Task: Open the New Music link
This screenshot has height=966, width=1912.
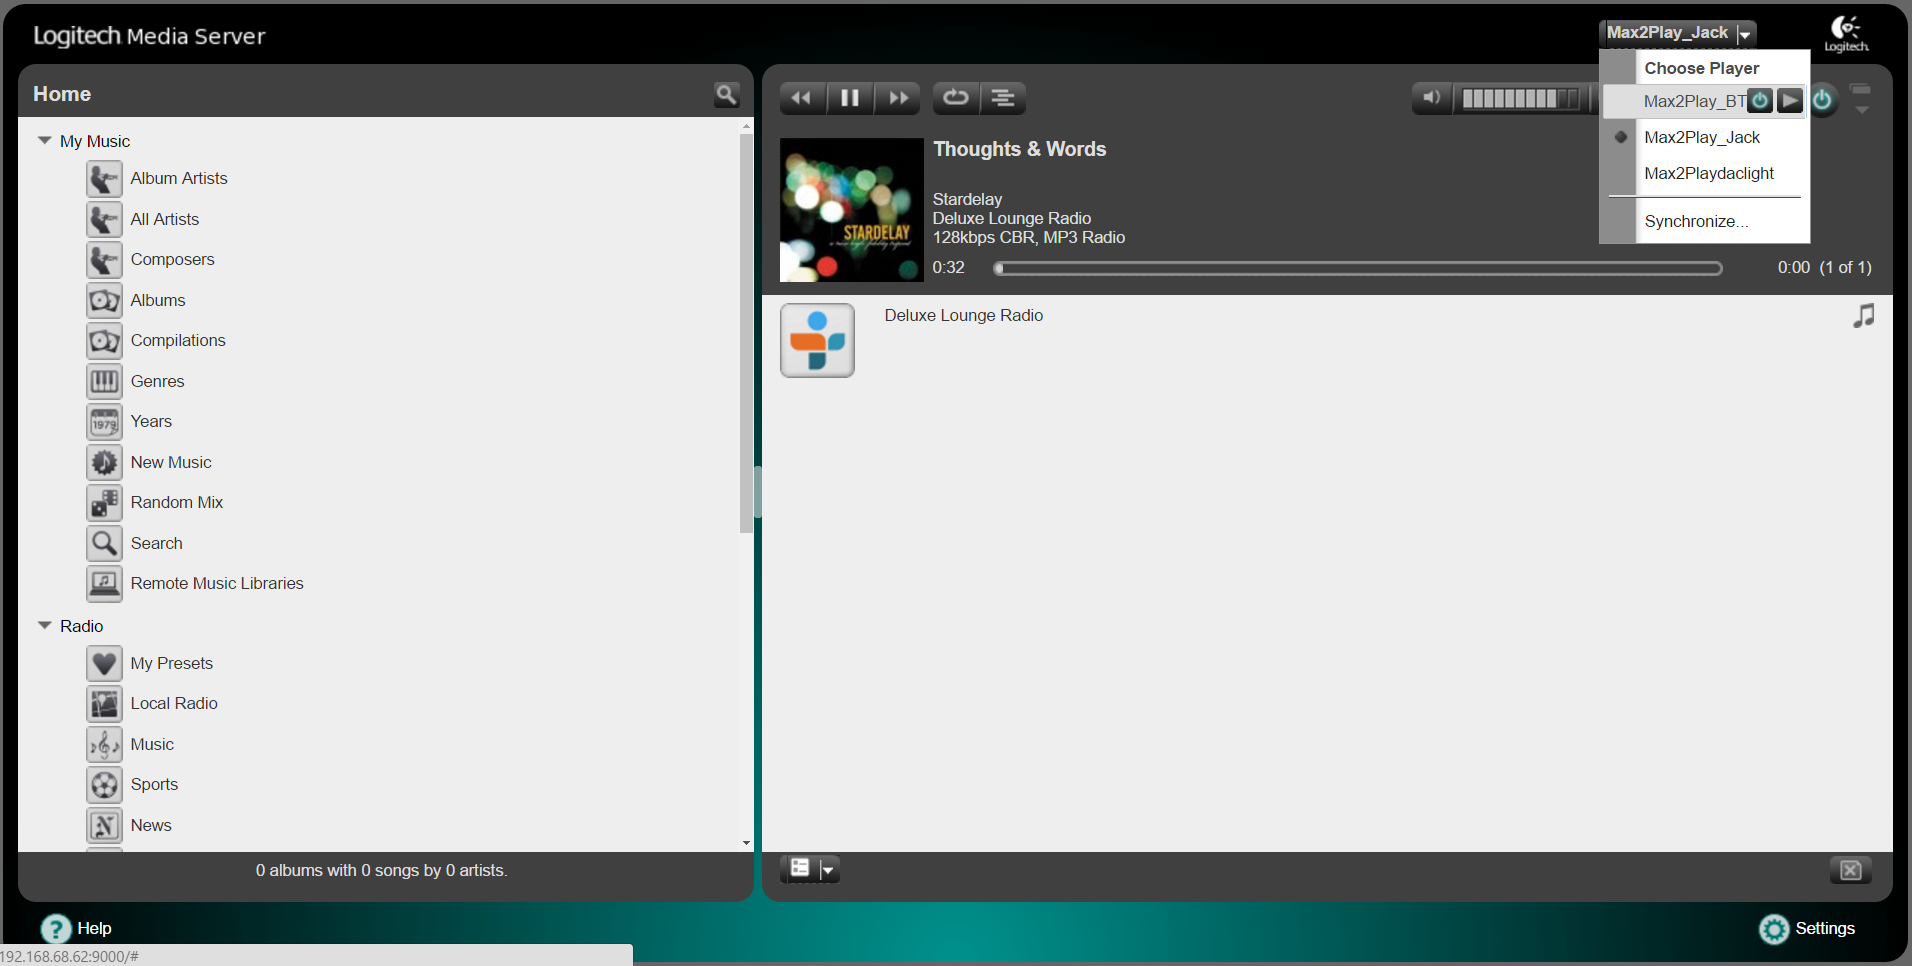Action: (171, 462)
